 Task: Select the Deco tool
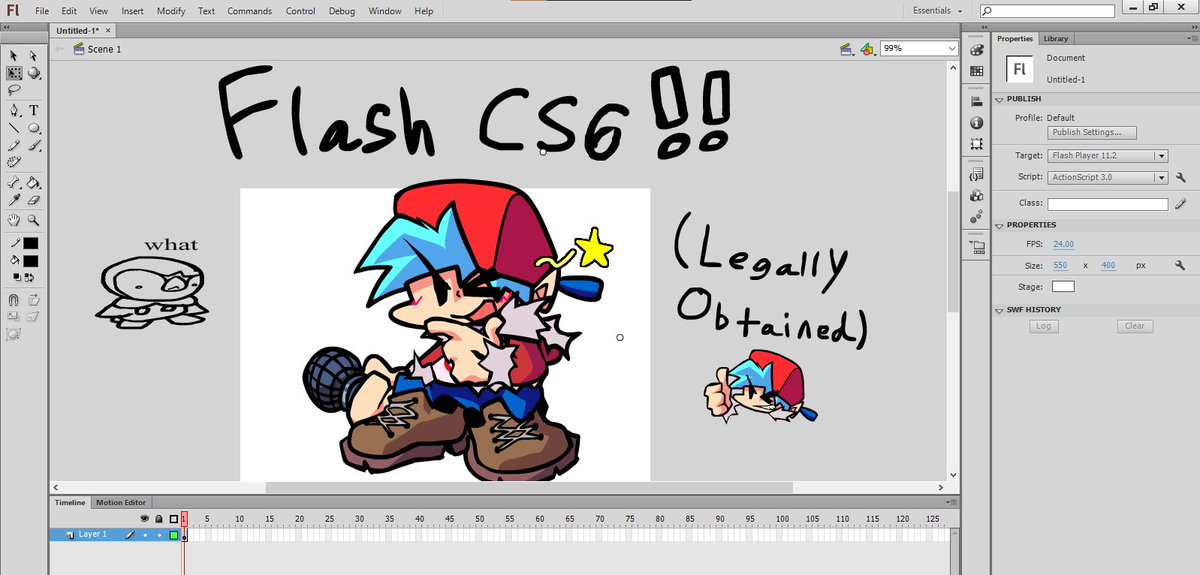[x=14, y=162]
